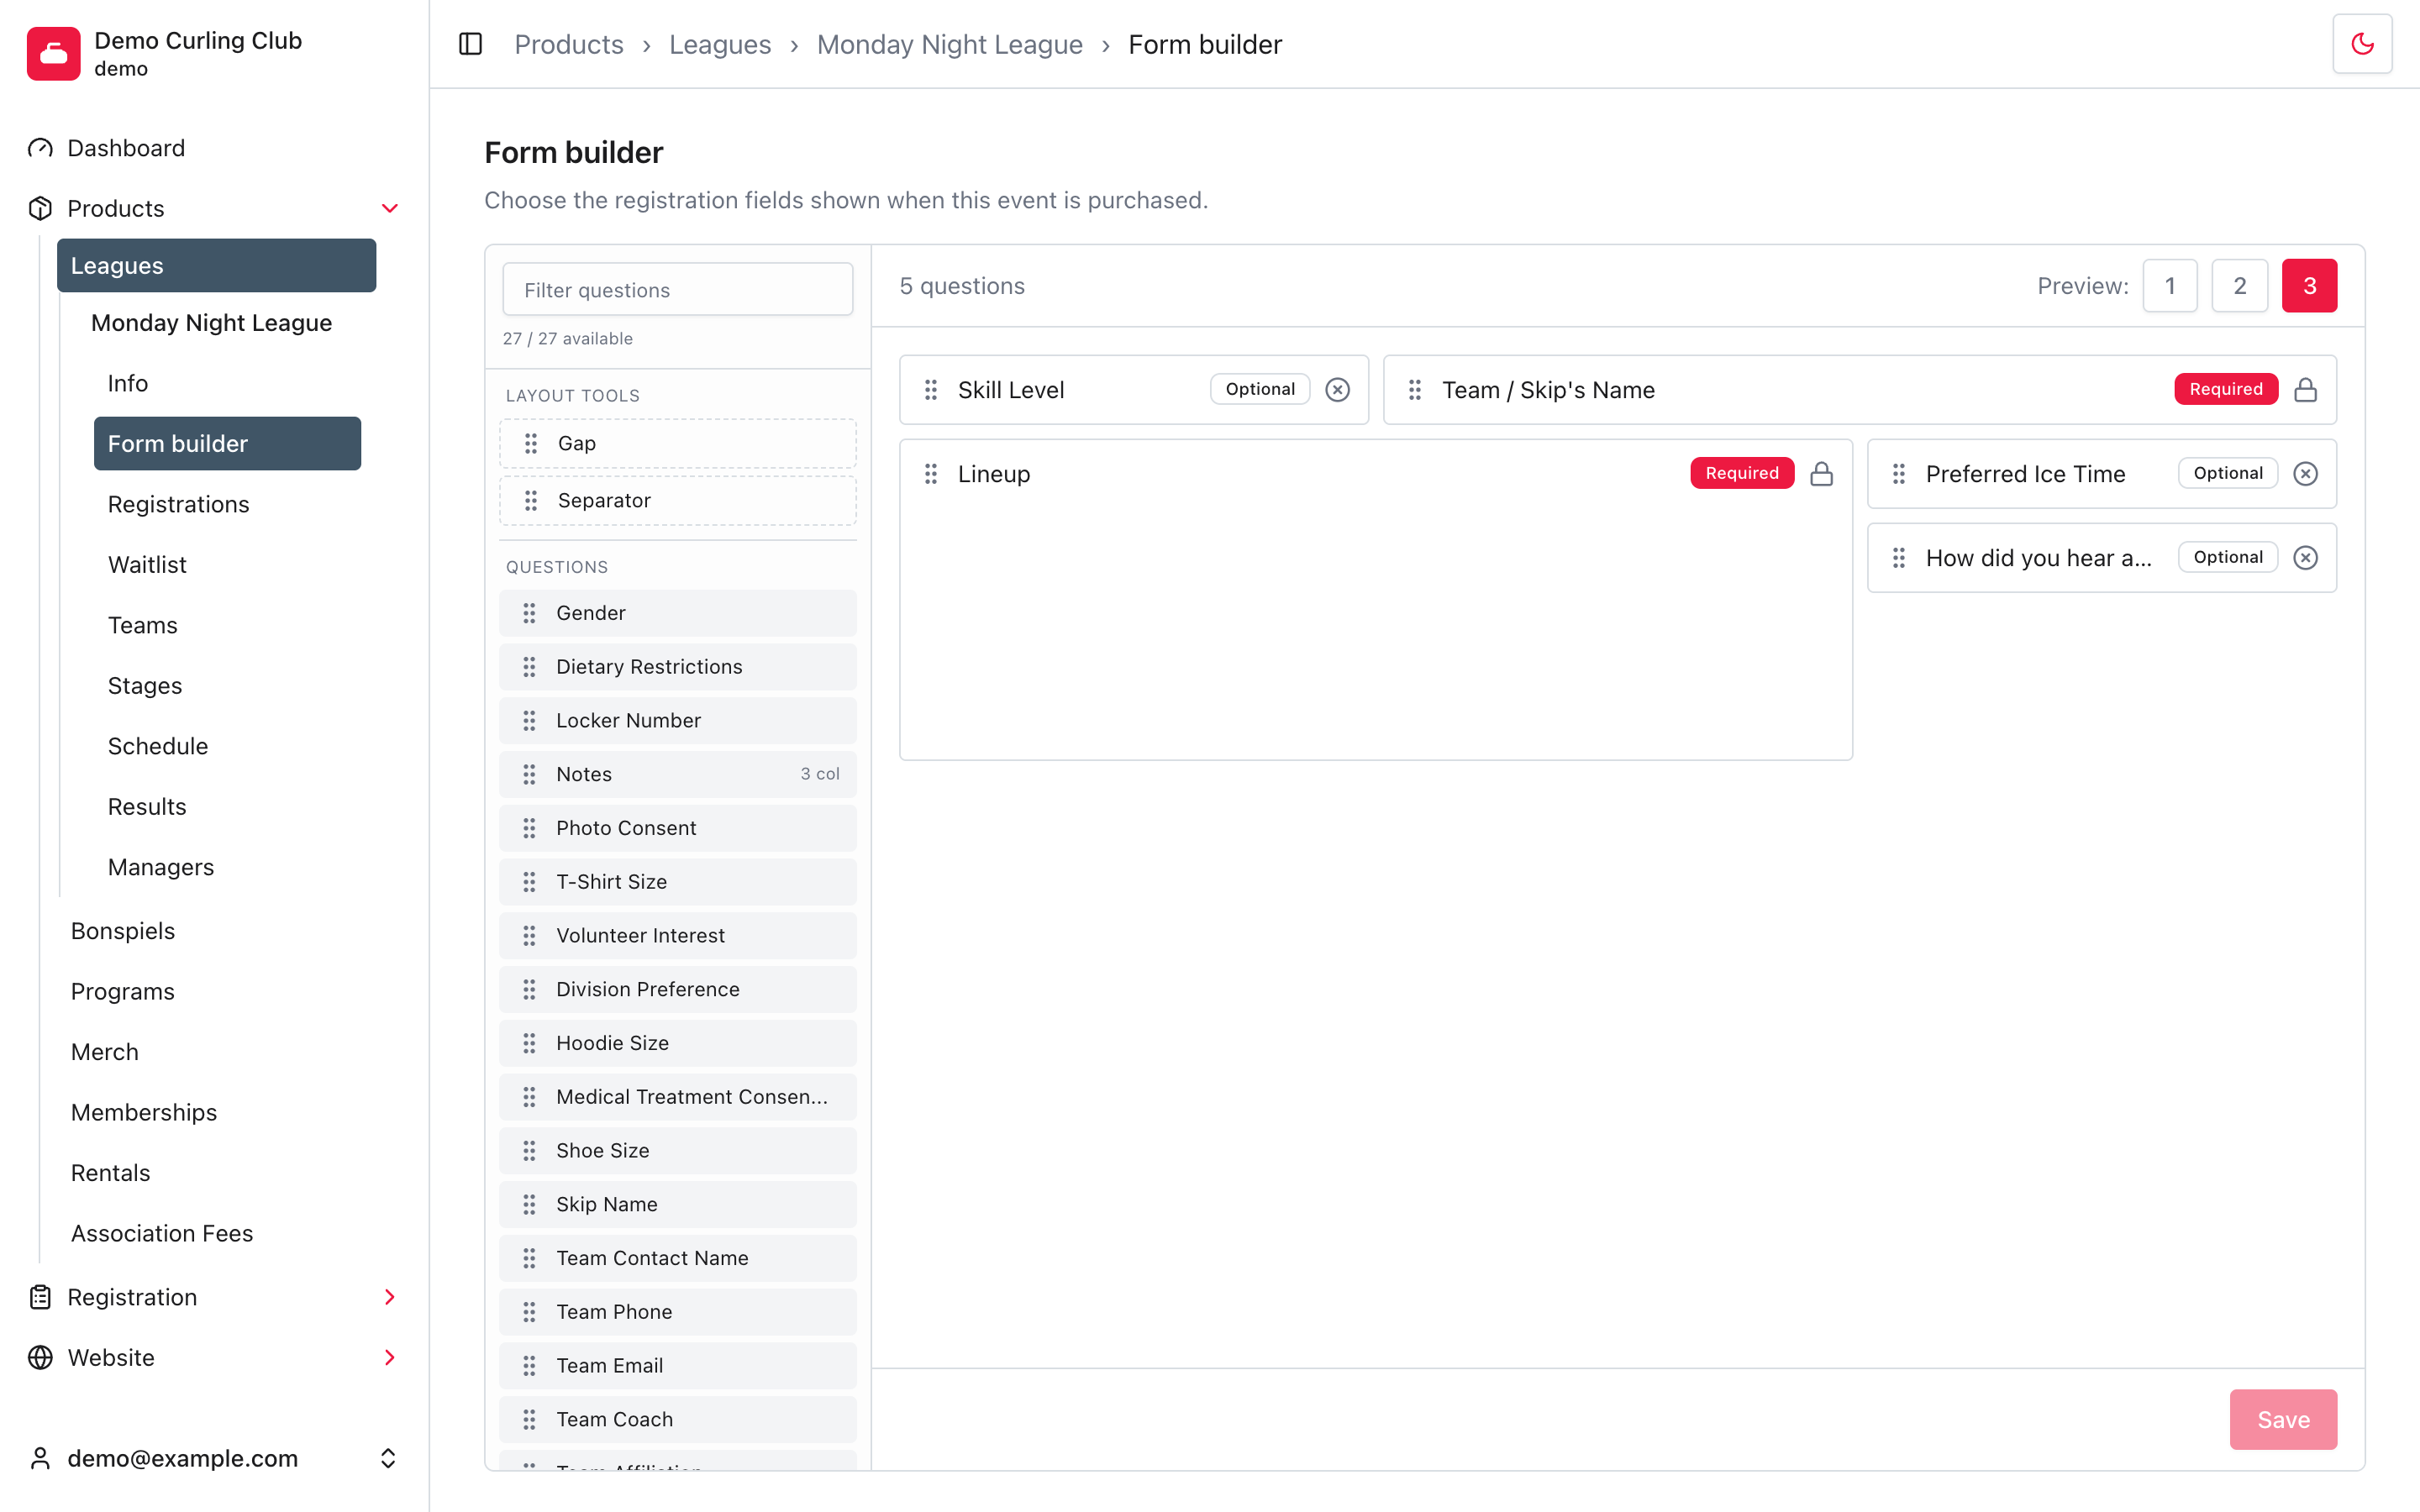
Task: Remove How did you hear question
Action: pyautogui.click(x=2305, y=558)
